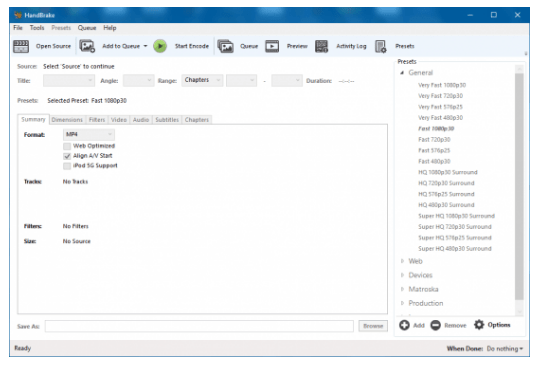Select Very Fast 576p25 preset
The height and width of the screenshot is (365, 538).
pyautogui.click(x=440, y=107)
